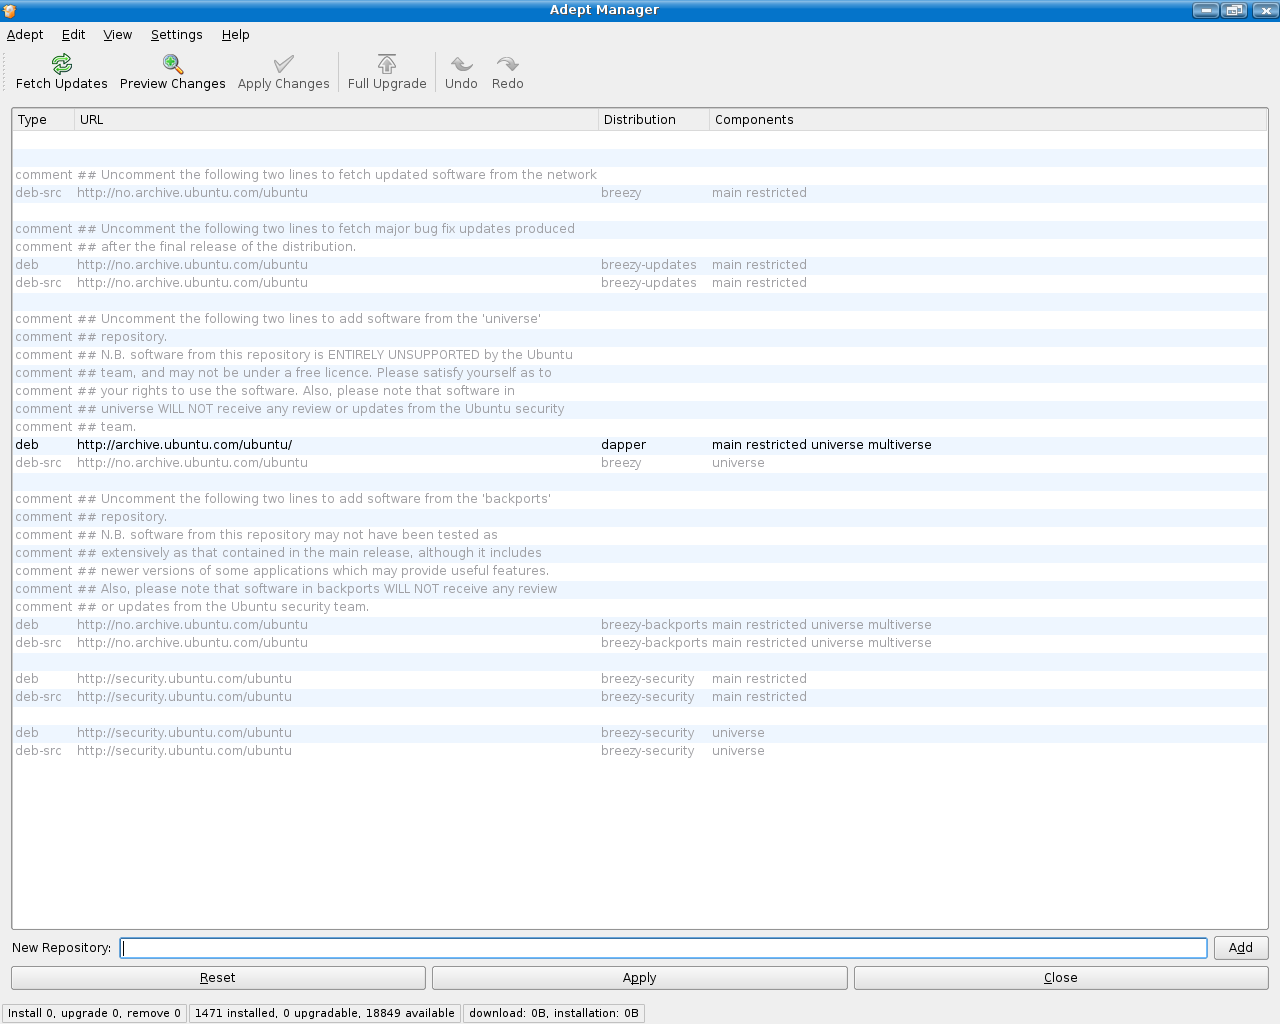Click the Add repository button
The image size is (1280, 1024).
coord(1241,948)
